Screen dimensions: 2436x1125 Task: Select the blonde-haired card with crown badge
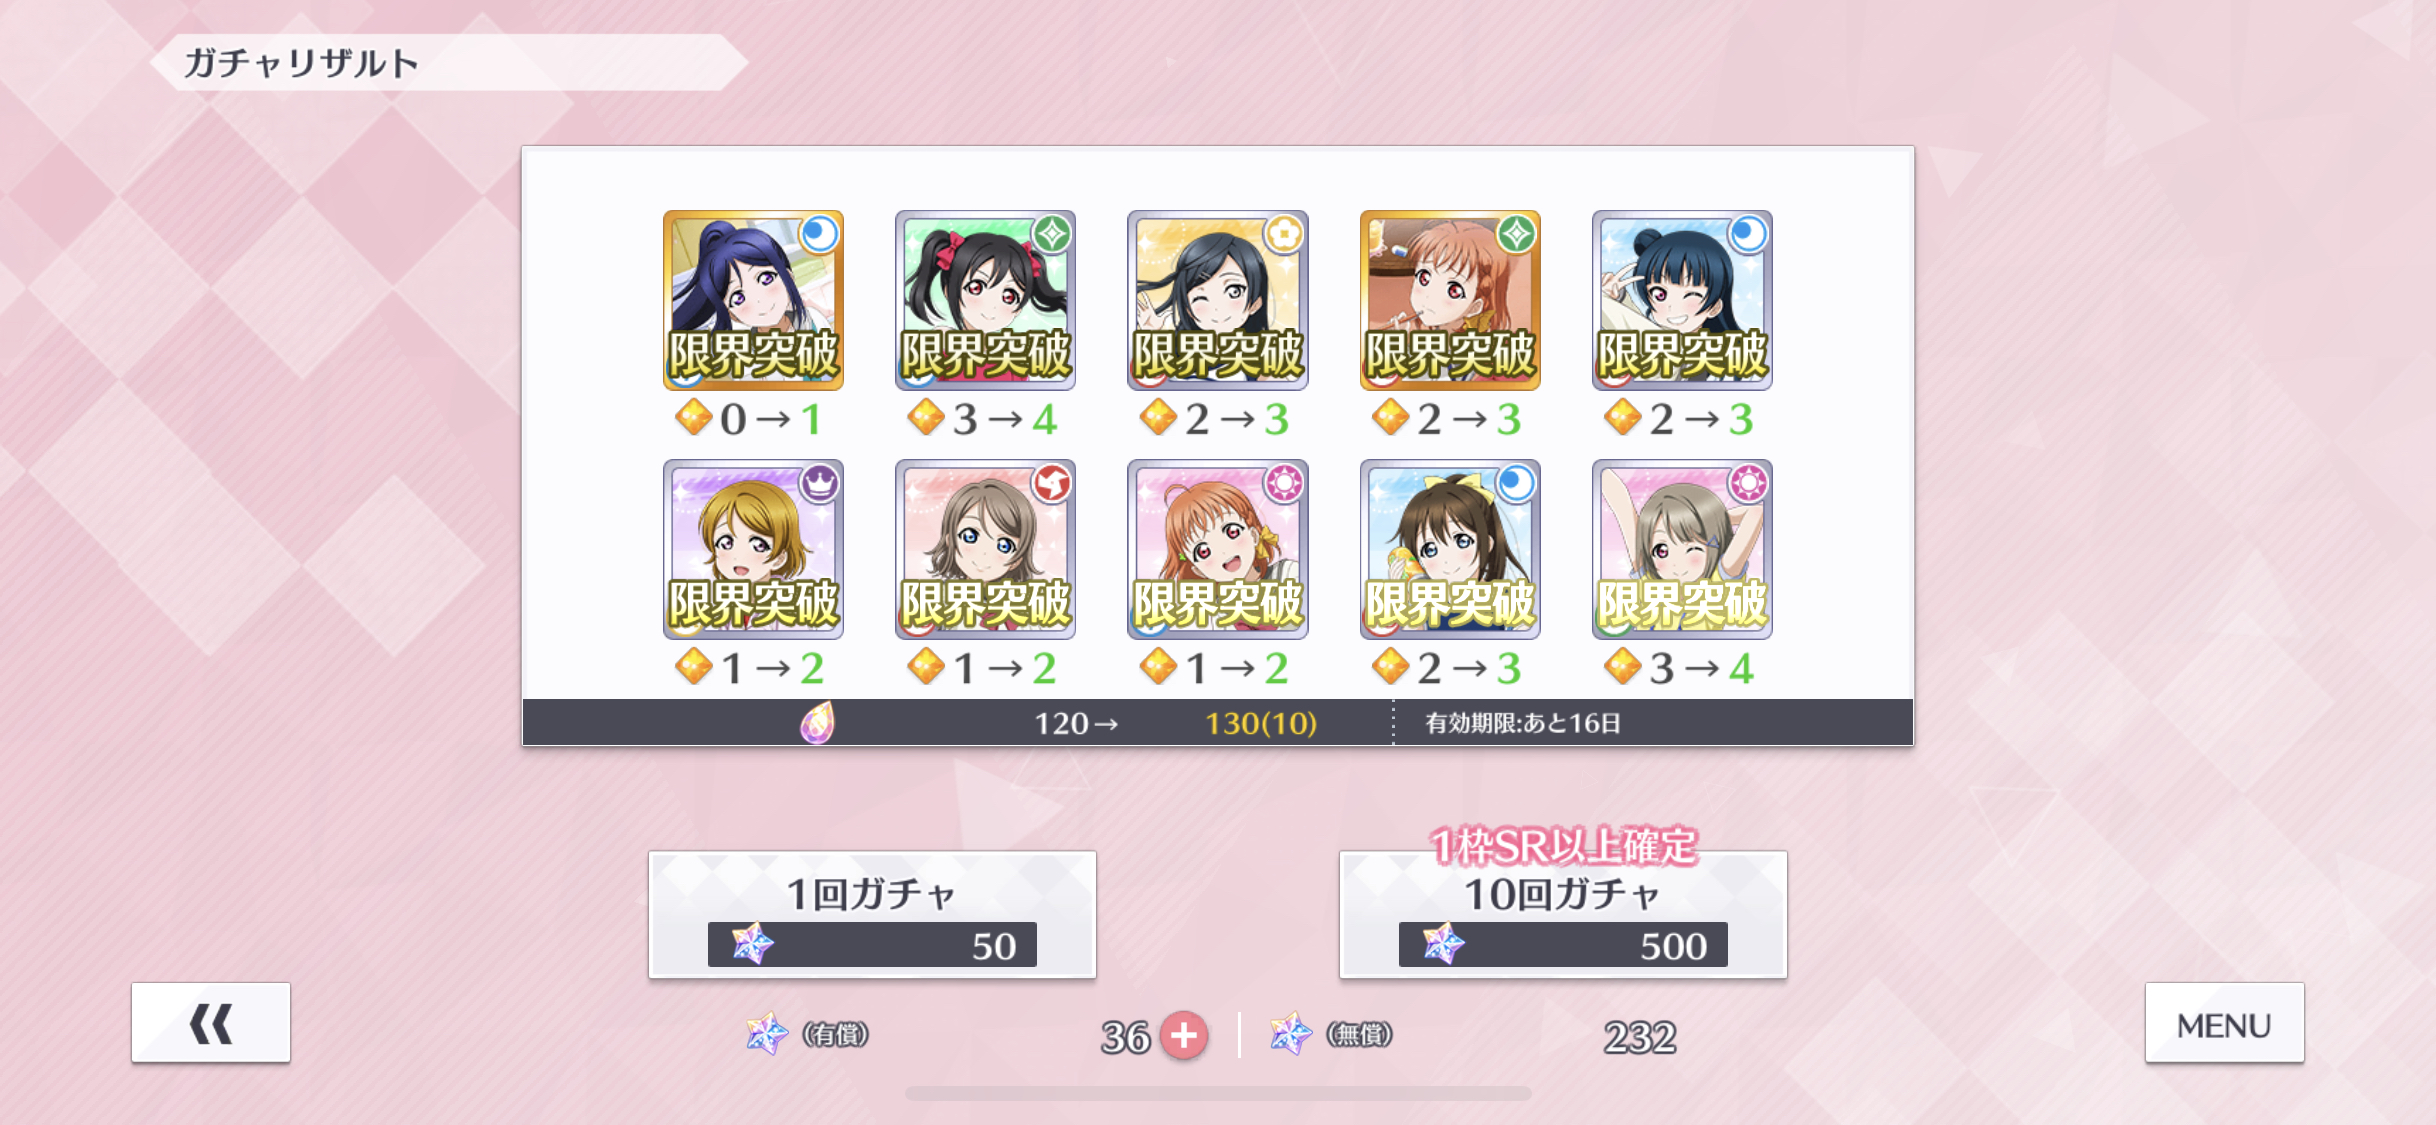click(753, 549)
